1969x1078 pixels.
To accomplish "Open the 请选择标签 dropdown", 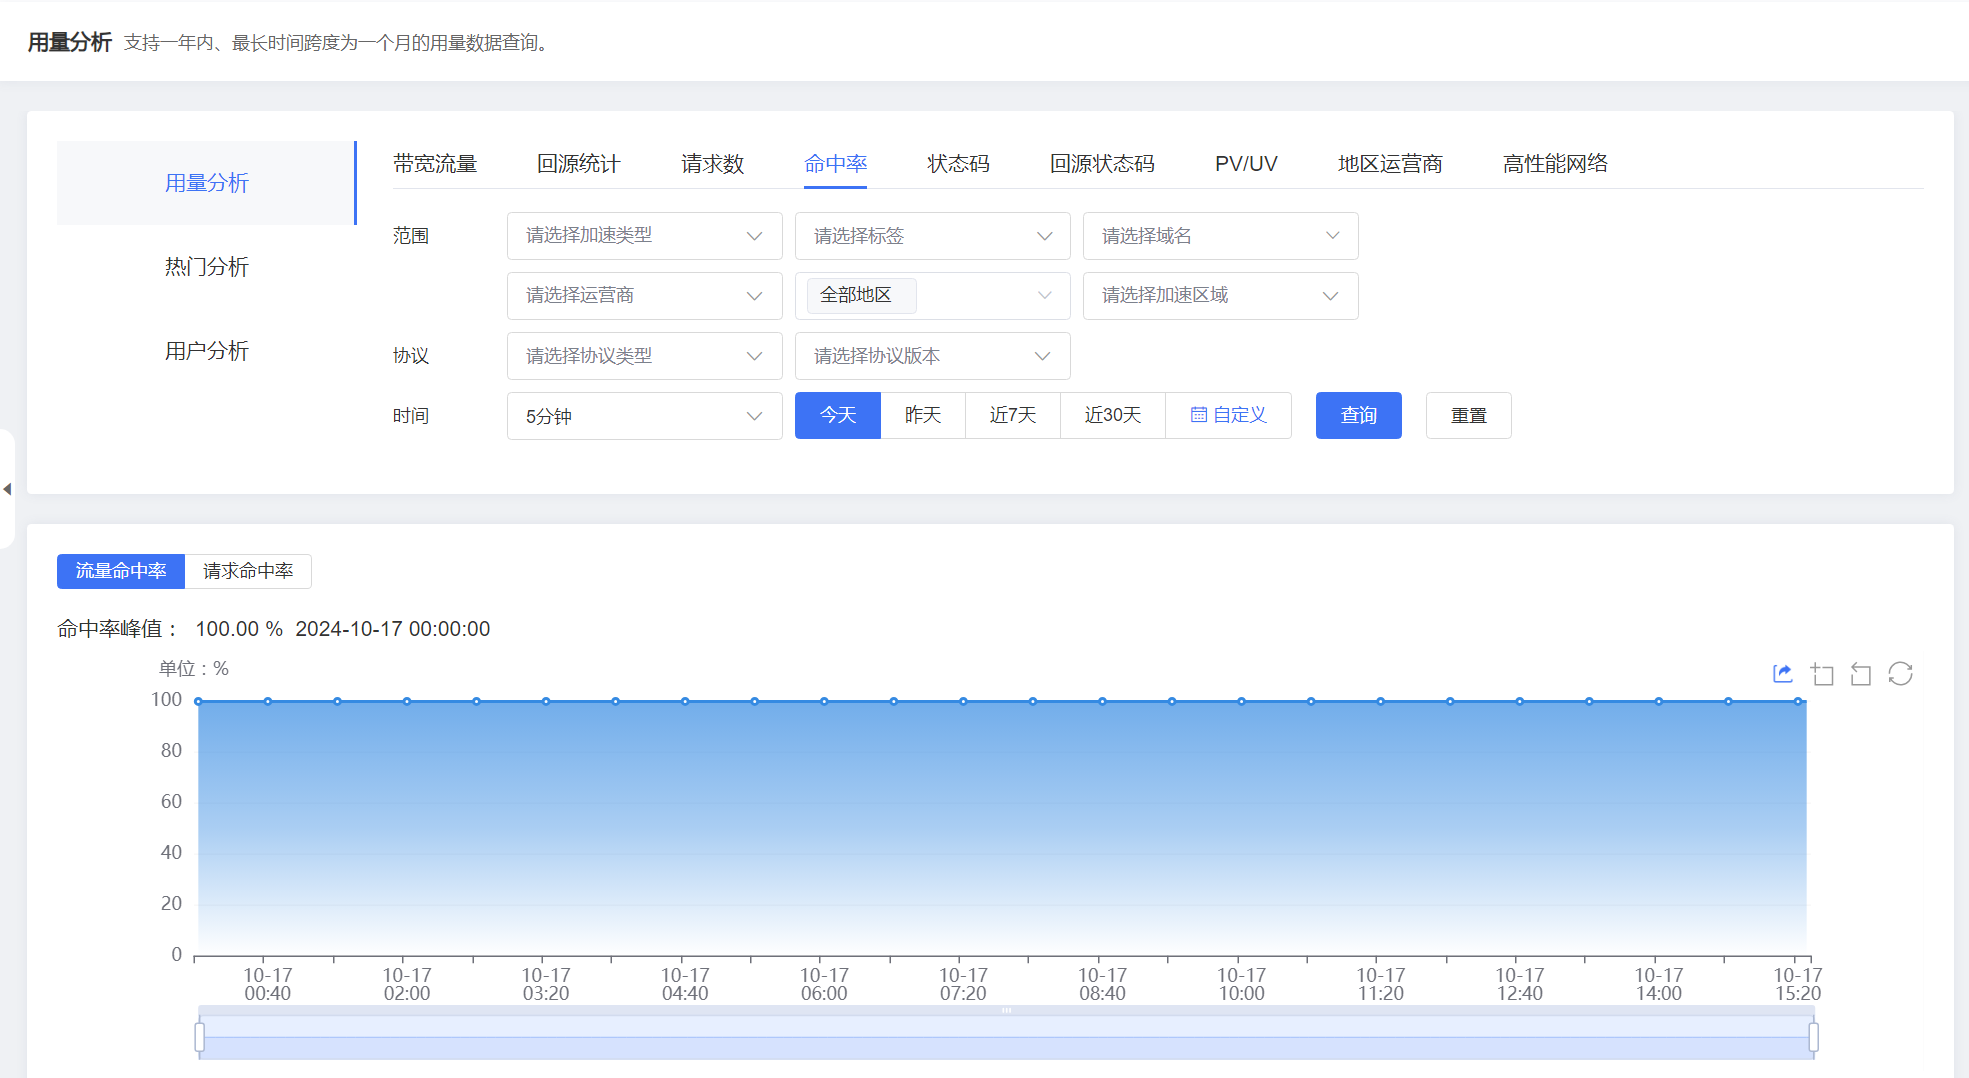I will (932, 236).
